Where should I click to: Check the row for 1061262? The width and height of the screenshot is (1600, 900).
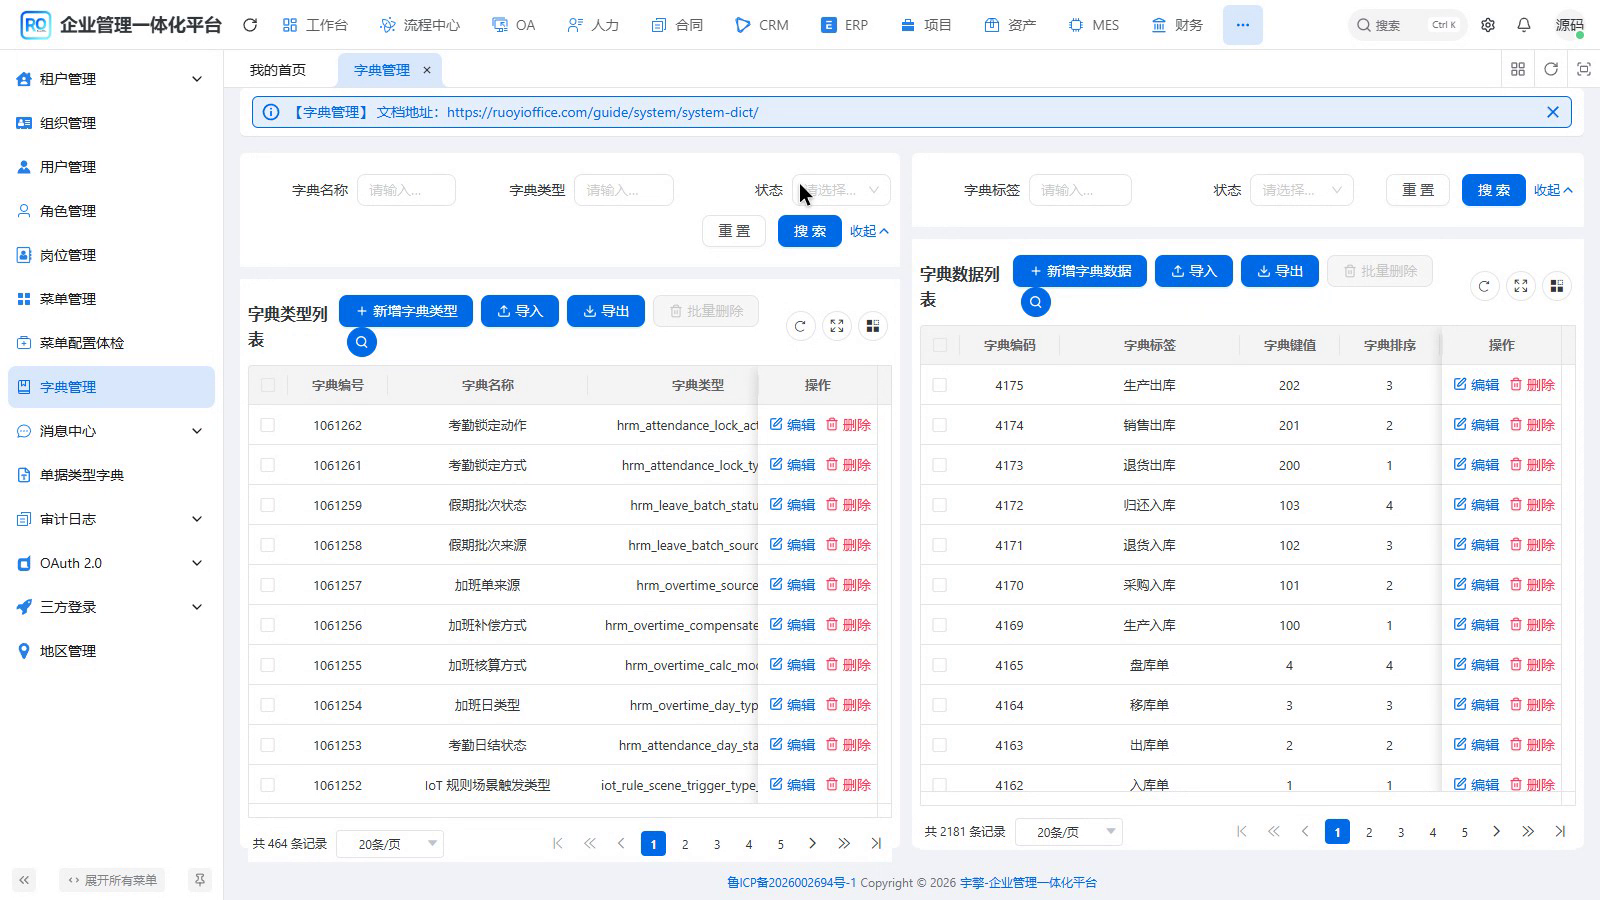click(267, 425)
